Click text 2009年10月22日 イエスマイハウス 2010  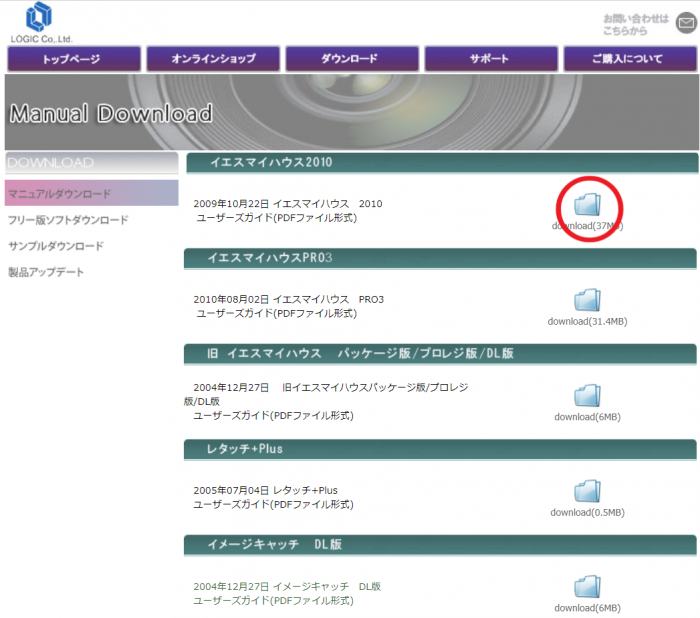coord(288,204)
